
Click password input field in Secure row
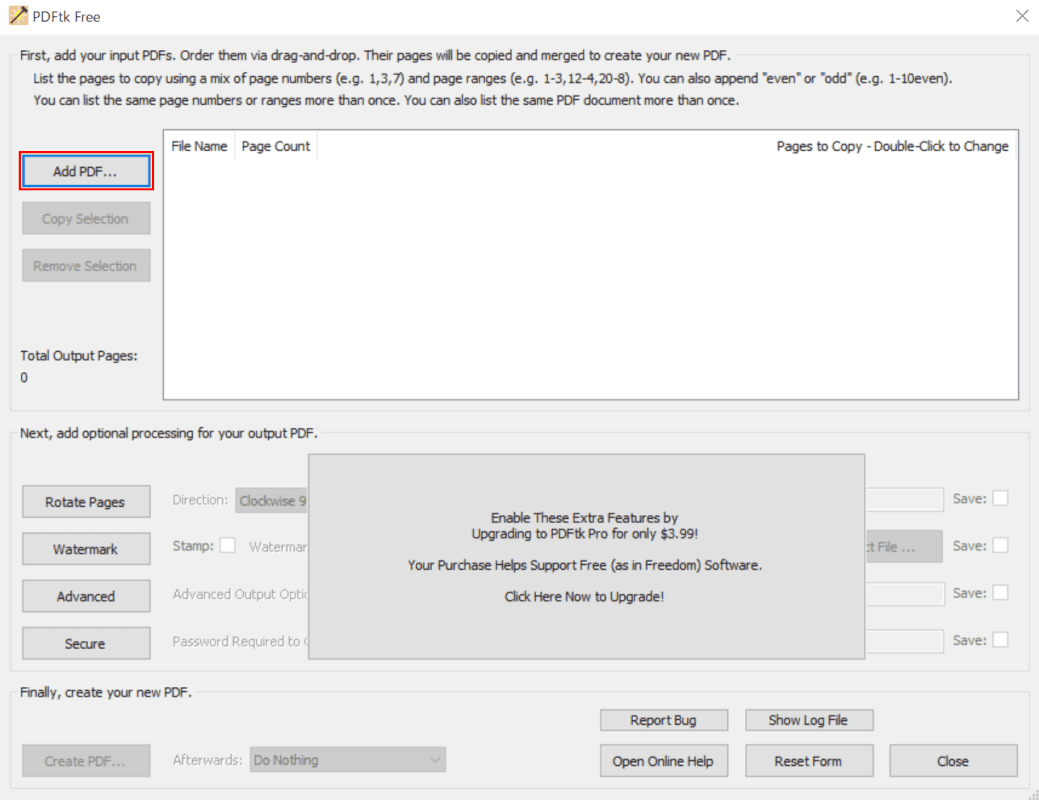904,641
